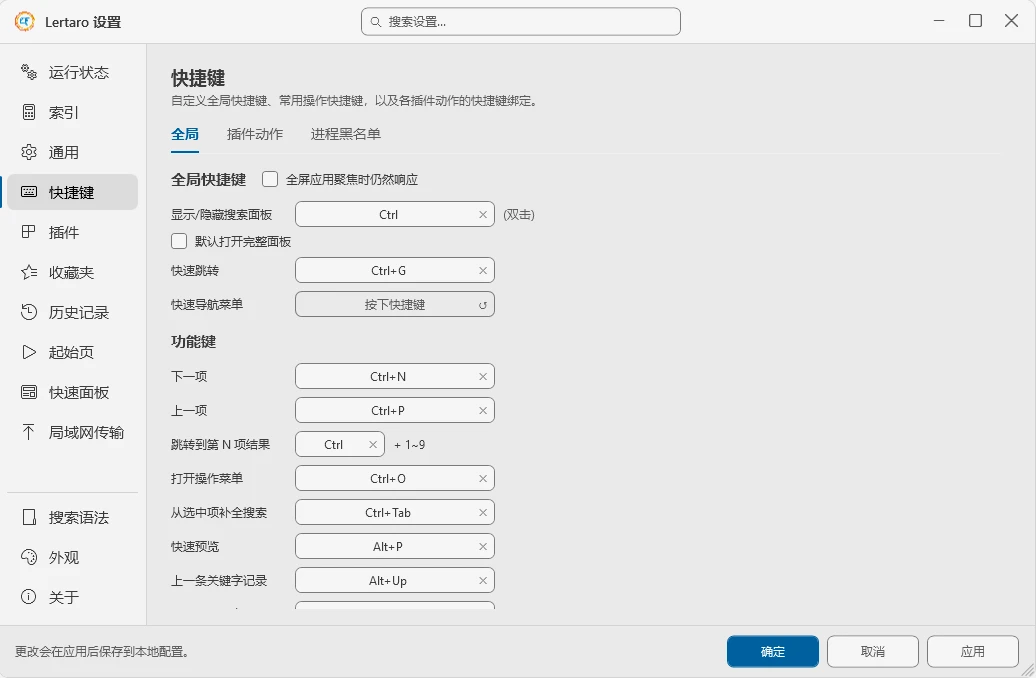Enable 全屏应用聚焦时仍然响应 checkbox

270,179
